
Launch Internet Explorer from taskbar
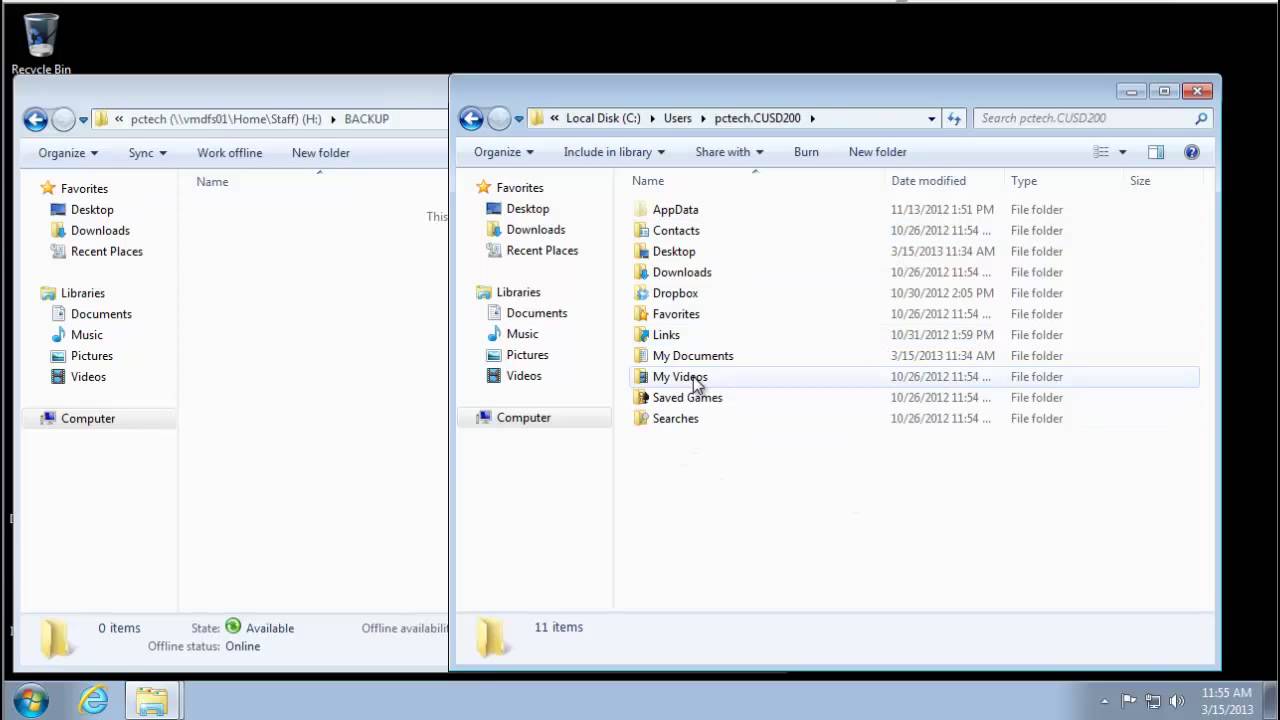pos(94,700)
